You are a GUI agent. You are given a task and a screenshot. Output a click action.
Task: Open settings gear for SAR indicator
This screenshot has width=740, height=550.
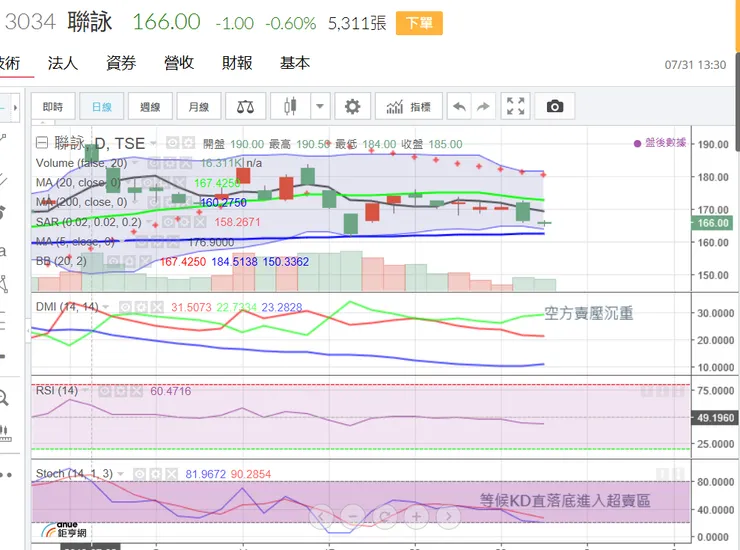tap(184, 222)
